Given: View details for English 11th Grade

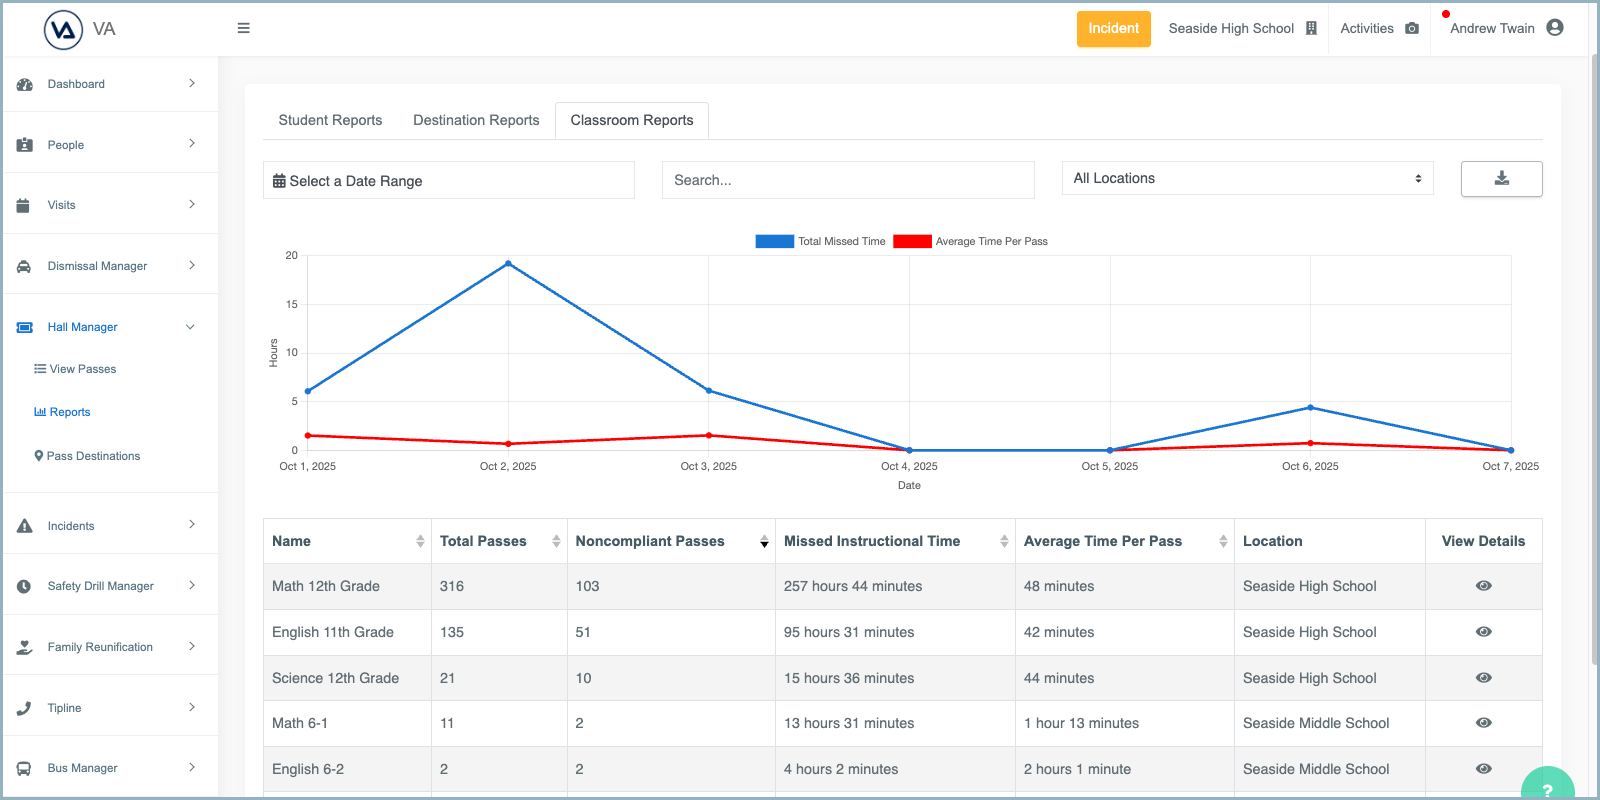Looking at the screenshot, I should coord(1484,632).
